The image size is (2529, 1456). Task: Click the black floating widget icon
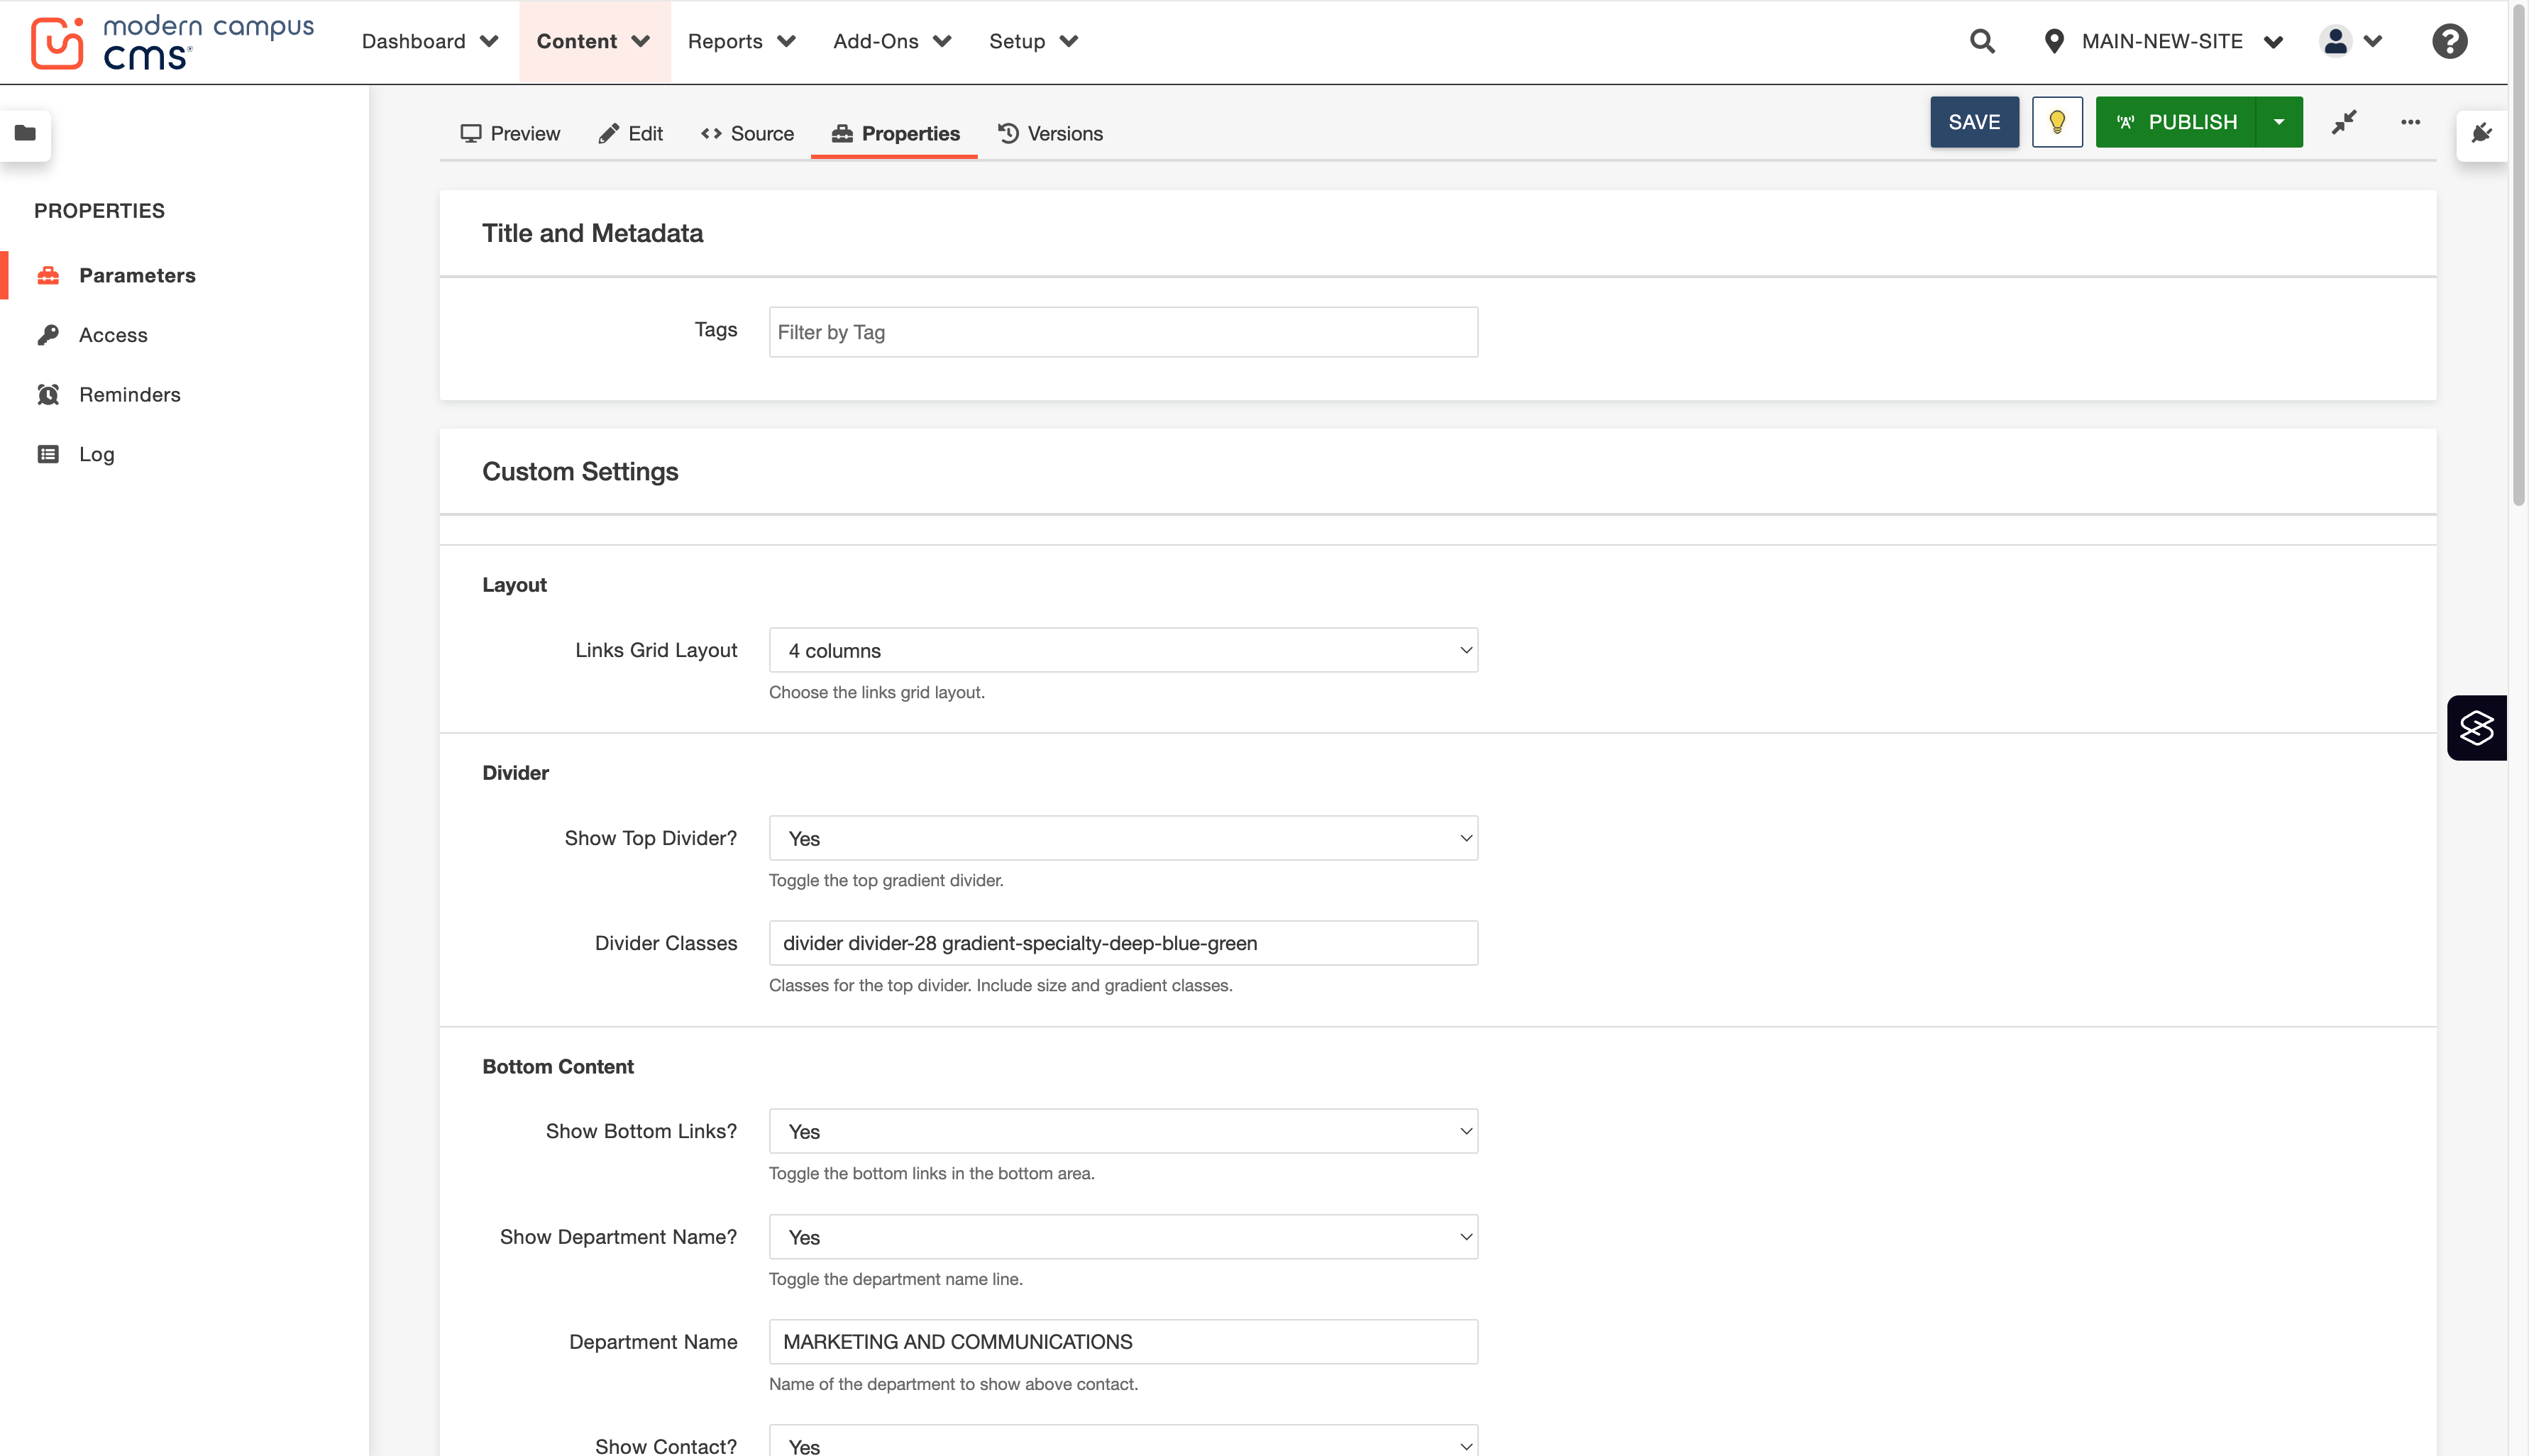tap(2477, 728)
